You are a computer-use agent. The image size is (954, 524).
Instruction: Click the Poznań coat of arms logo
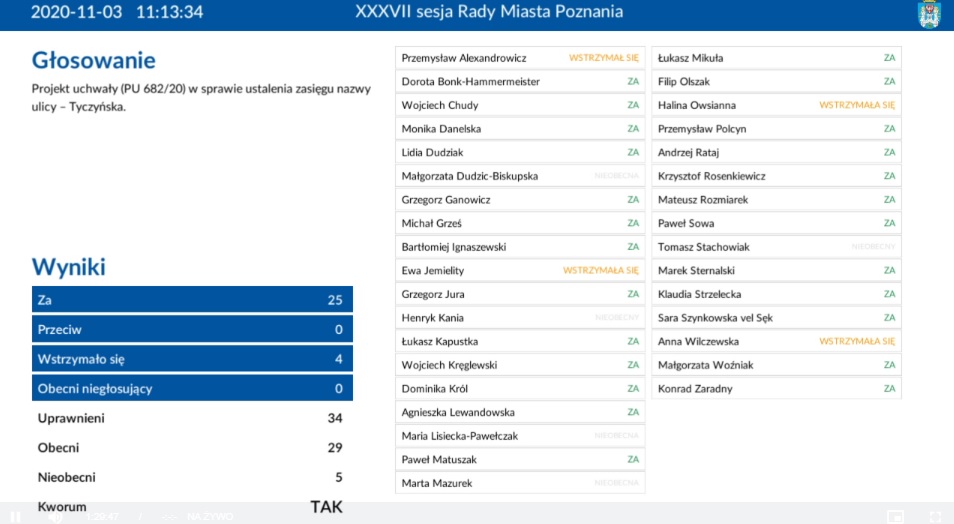click(x=929, y=14)
